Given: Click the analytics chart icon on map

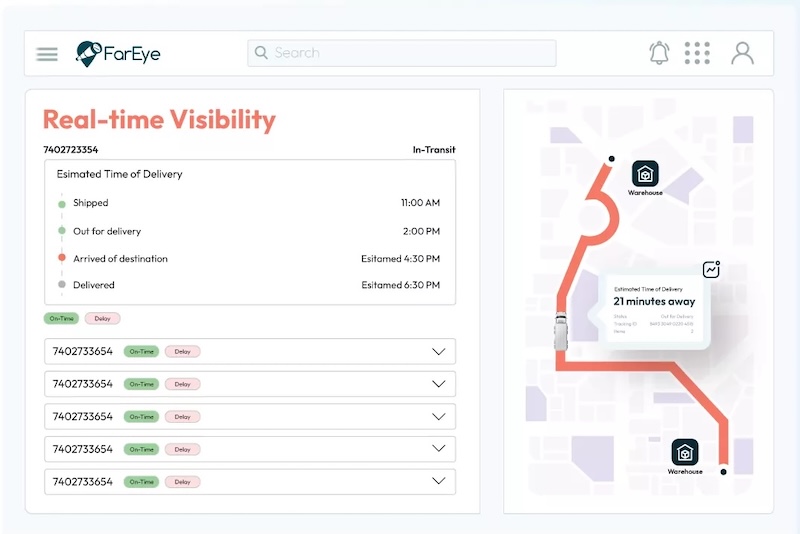Looking at the screenshot, I should click(x=711, y=269).
